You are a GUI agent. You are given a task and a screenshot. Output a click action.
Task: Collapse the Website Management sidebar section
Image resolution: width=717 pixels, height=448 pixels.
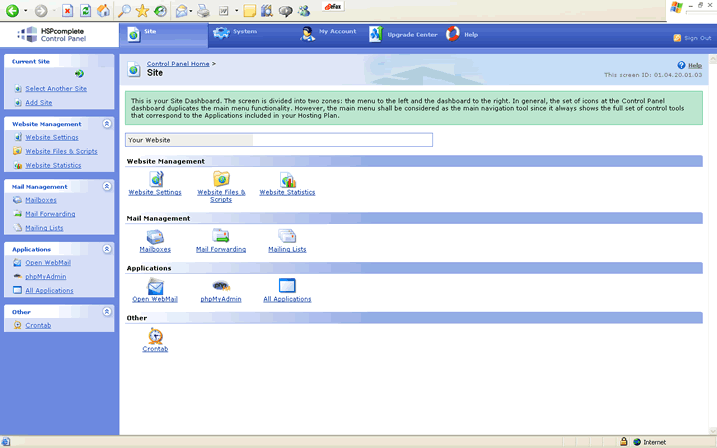[106, 124]
